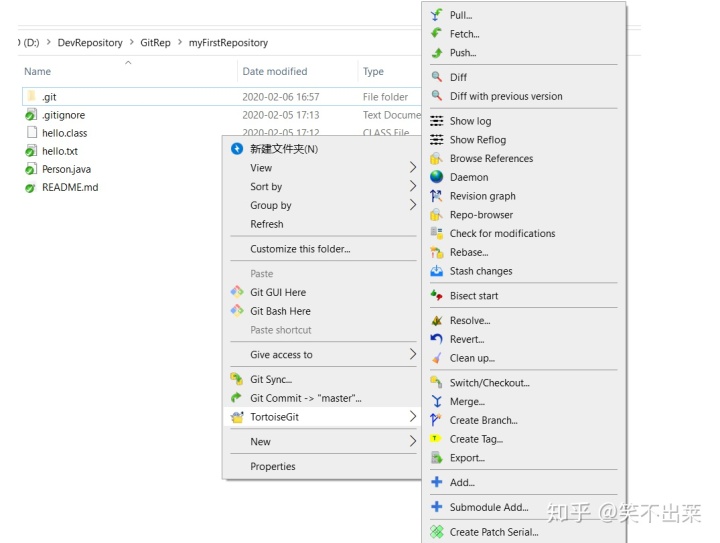Click the Submodule Add plus icon

point(437,507)
